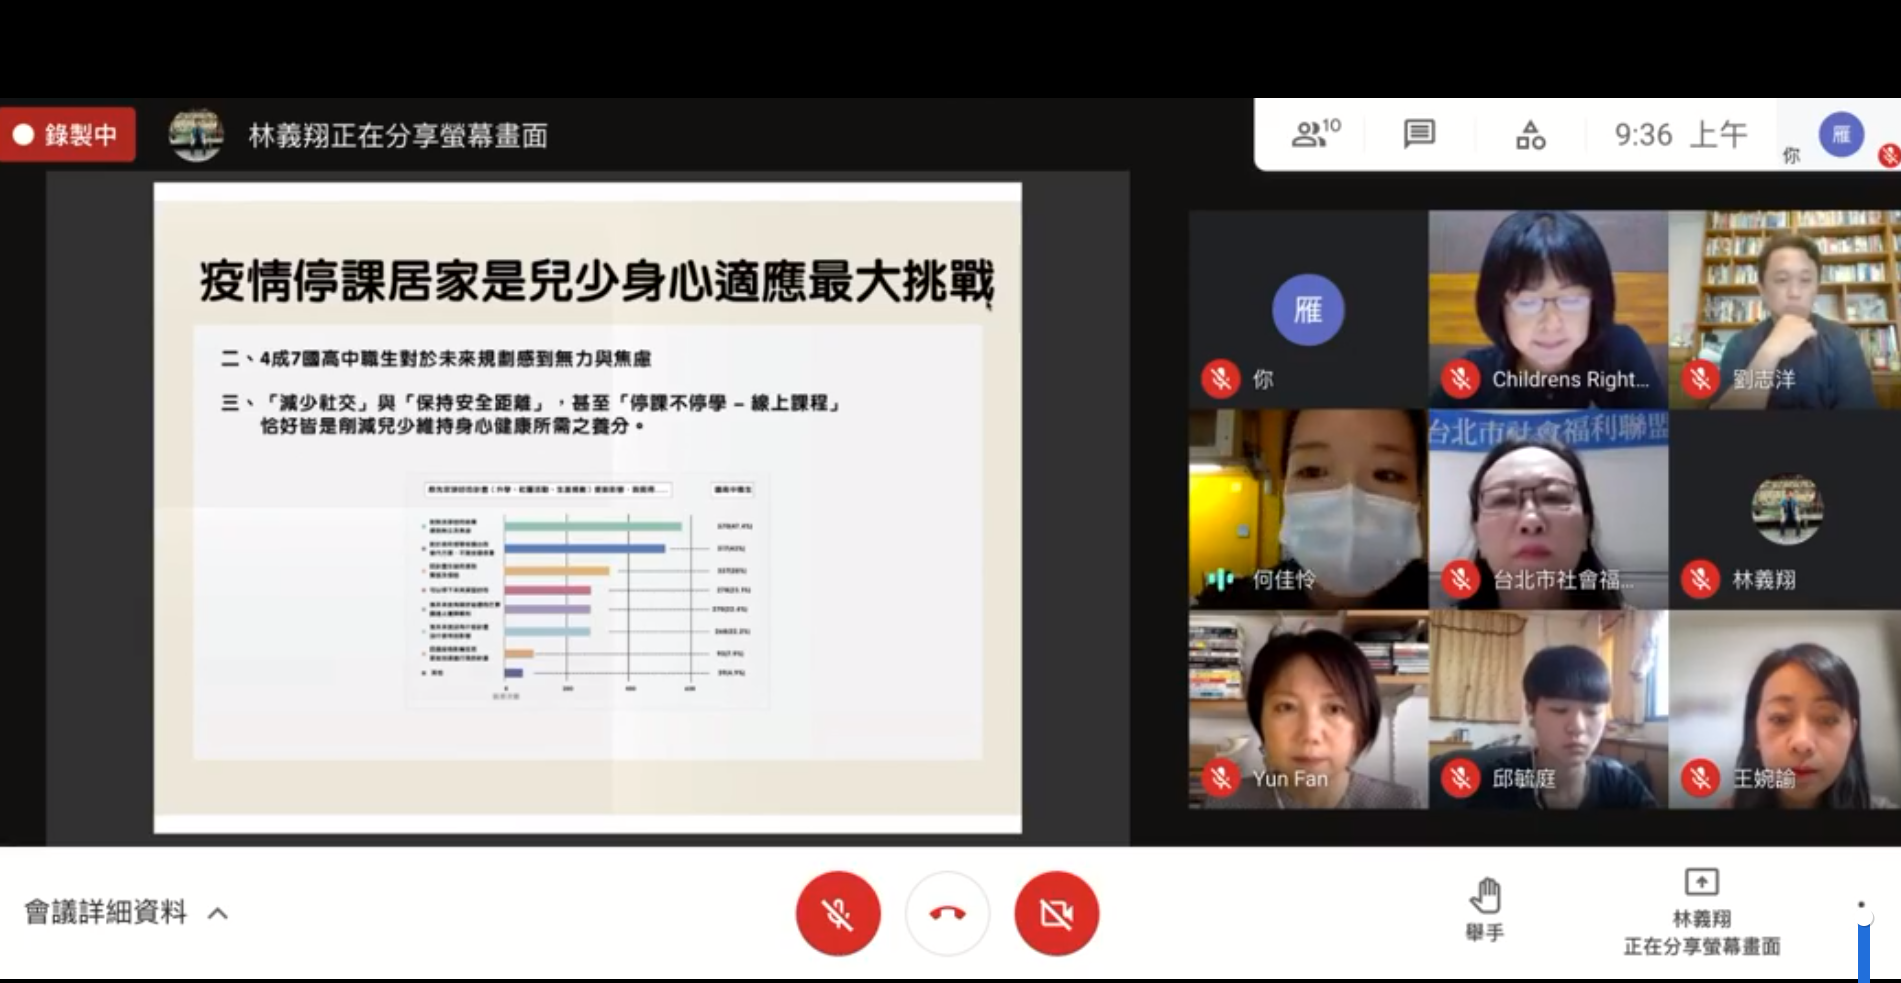Unmute your microphone
The width and height of the screenshot is (1901, 983).
[x=838, y=912]
